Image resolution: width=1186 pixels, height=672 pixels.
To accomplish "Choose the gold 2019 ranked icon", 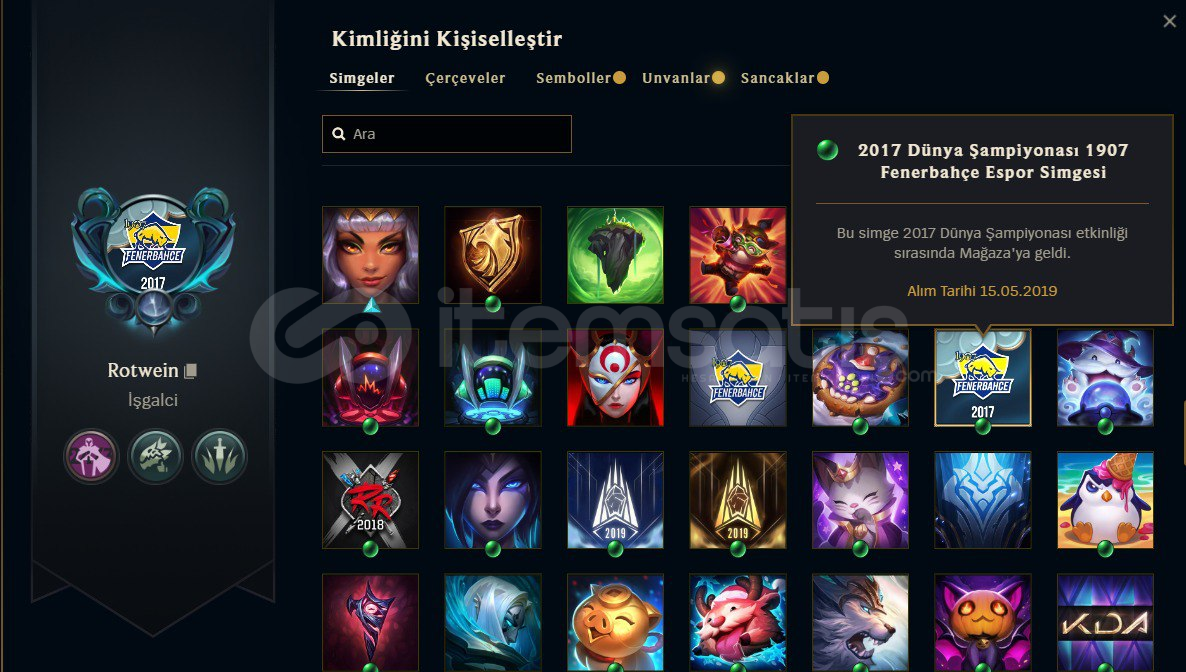I will coord(737,500).
